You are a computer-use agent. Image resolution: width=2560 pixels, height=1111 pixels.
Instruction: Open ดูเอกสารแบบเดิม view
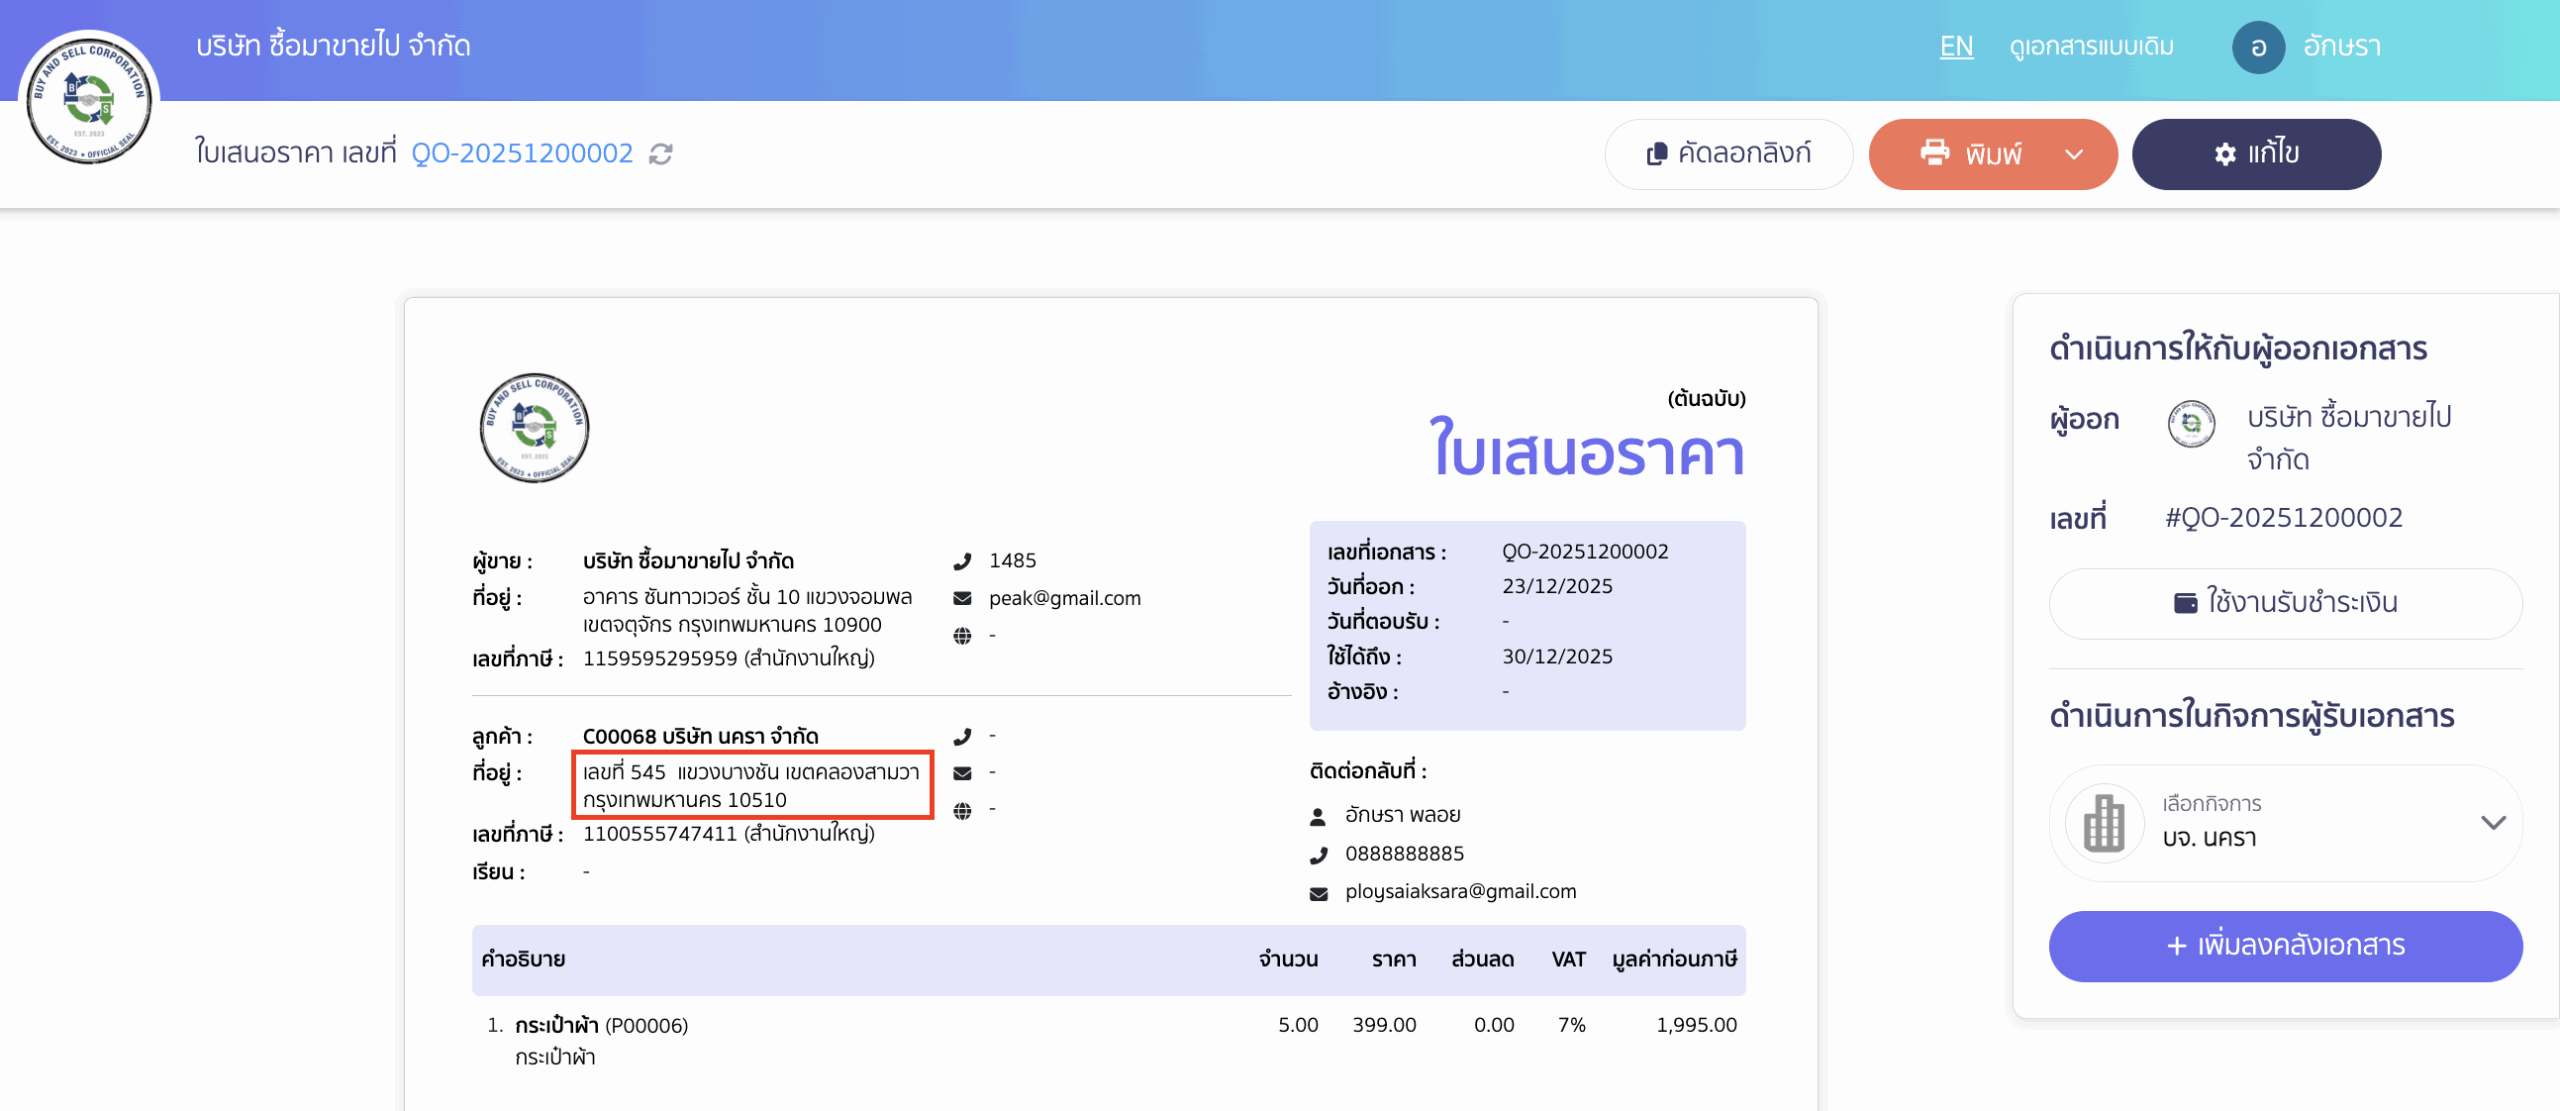click(x=2089, y=46)
